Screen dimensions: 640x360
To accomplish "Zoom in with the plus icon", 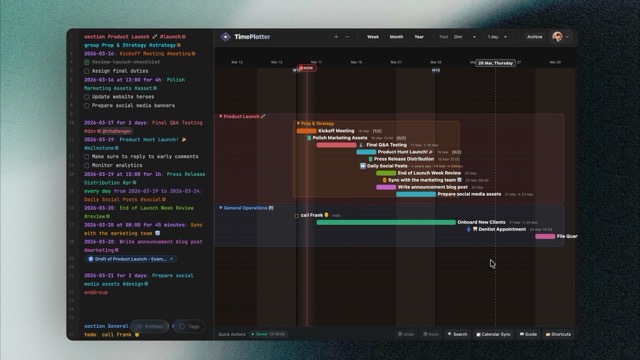I will (336, 37).
